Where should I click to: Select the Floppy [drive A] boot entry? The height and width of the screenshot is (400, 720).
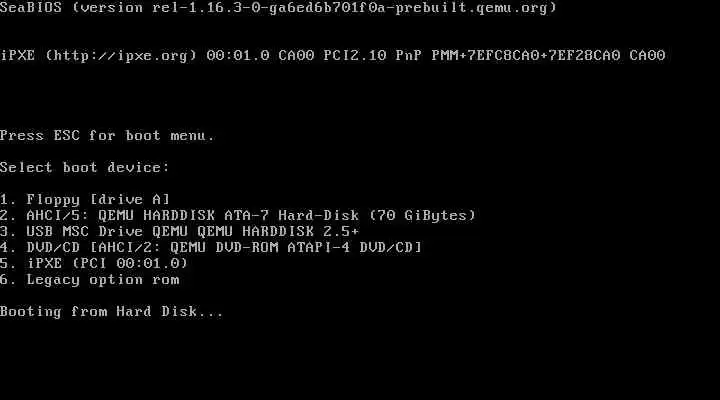pyautogui.click(x=85, y=200)
